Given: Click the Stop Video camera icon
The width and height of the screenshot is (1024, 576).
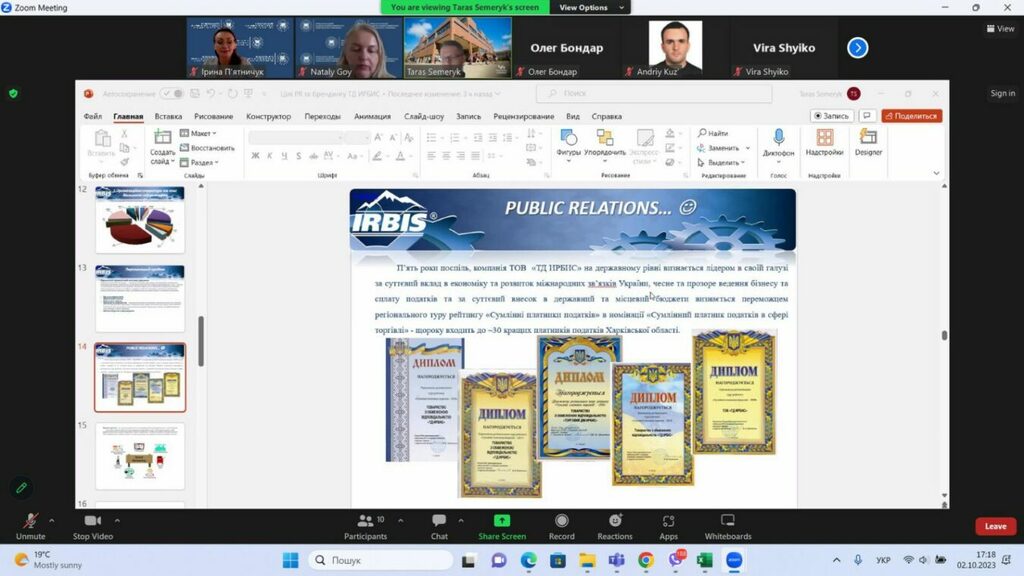Looking at the screenshot, I should pos(93,522).
